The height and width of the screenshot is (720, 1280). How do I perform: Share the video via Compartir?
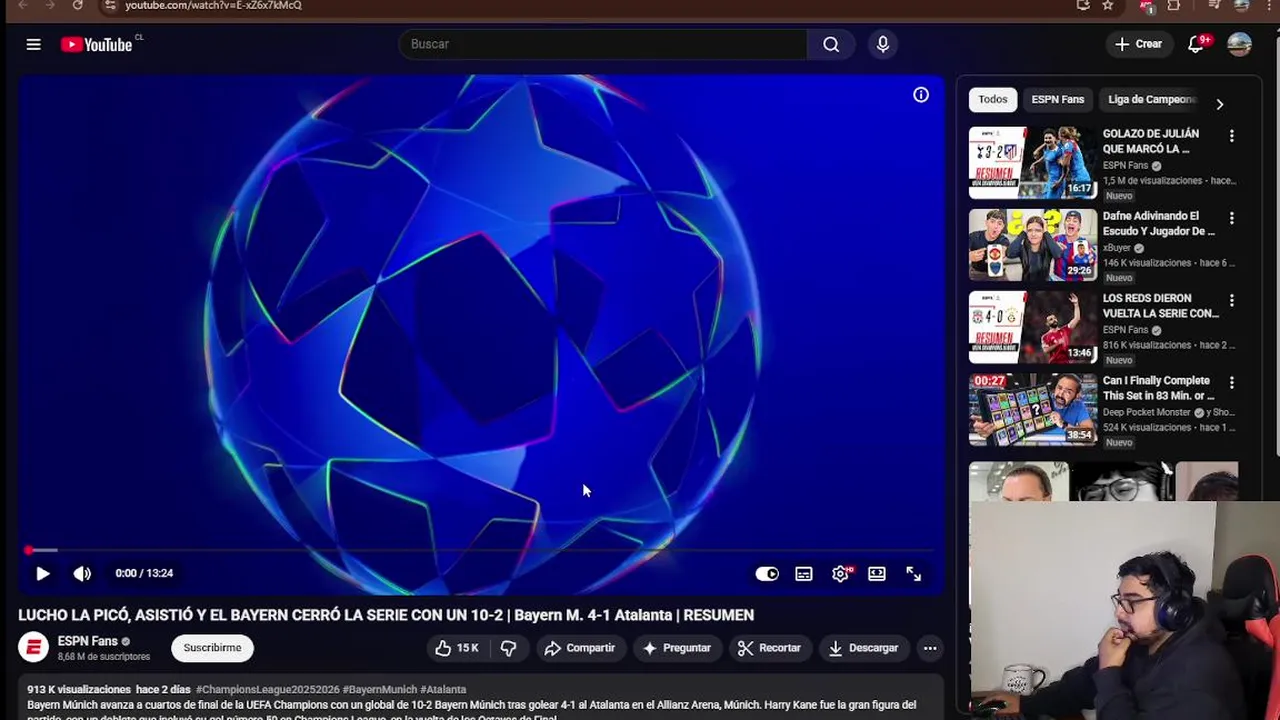580,648
